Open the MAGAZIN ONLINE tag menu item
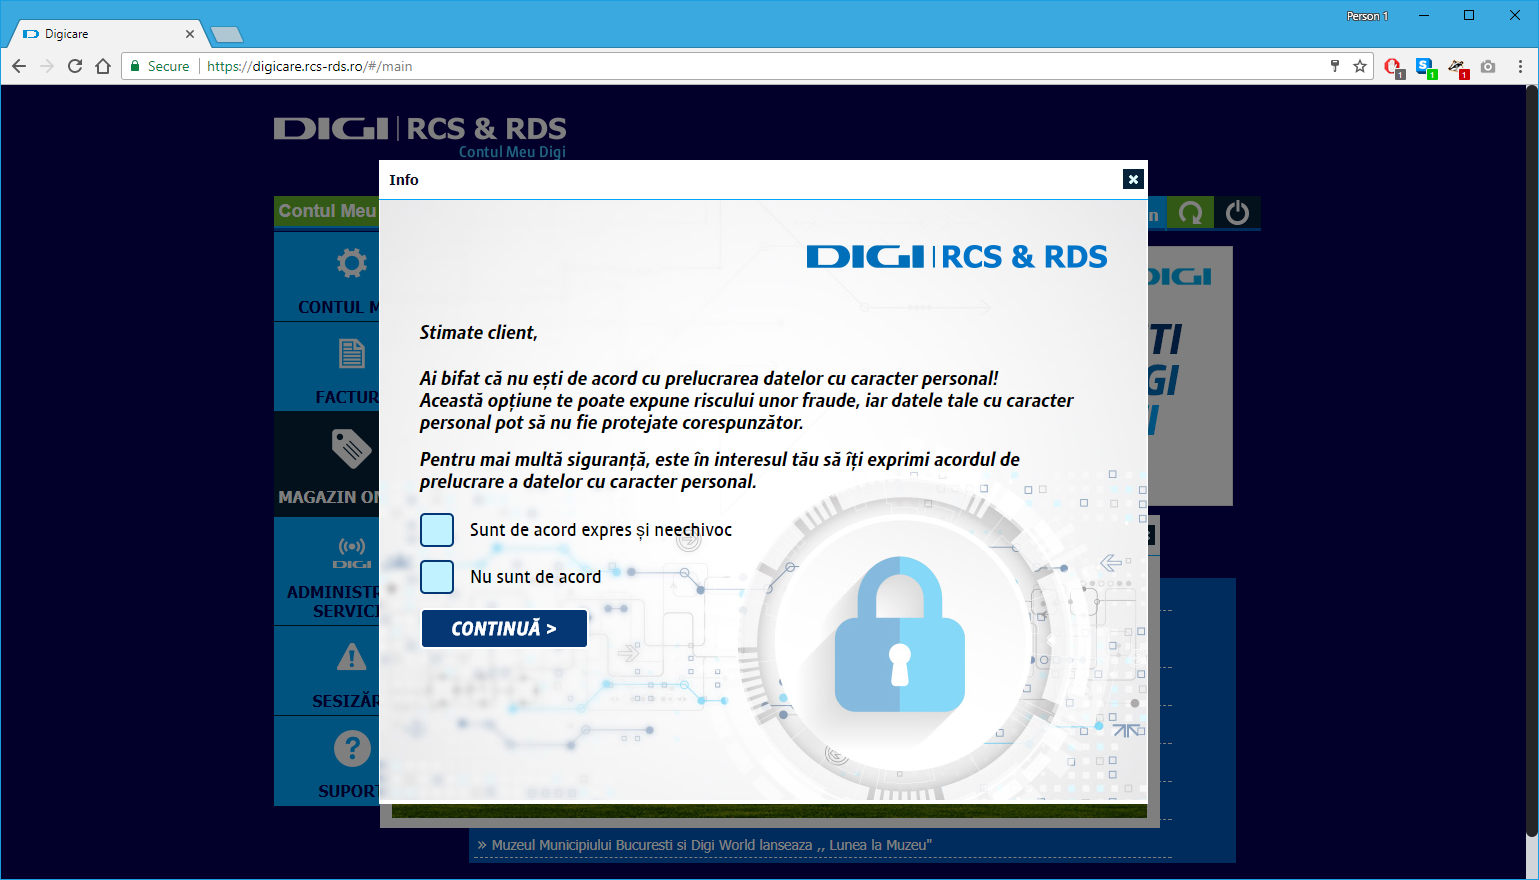Image resolution: width=1539 pixels, height=880 pixels. click(x=327, y=464)
